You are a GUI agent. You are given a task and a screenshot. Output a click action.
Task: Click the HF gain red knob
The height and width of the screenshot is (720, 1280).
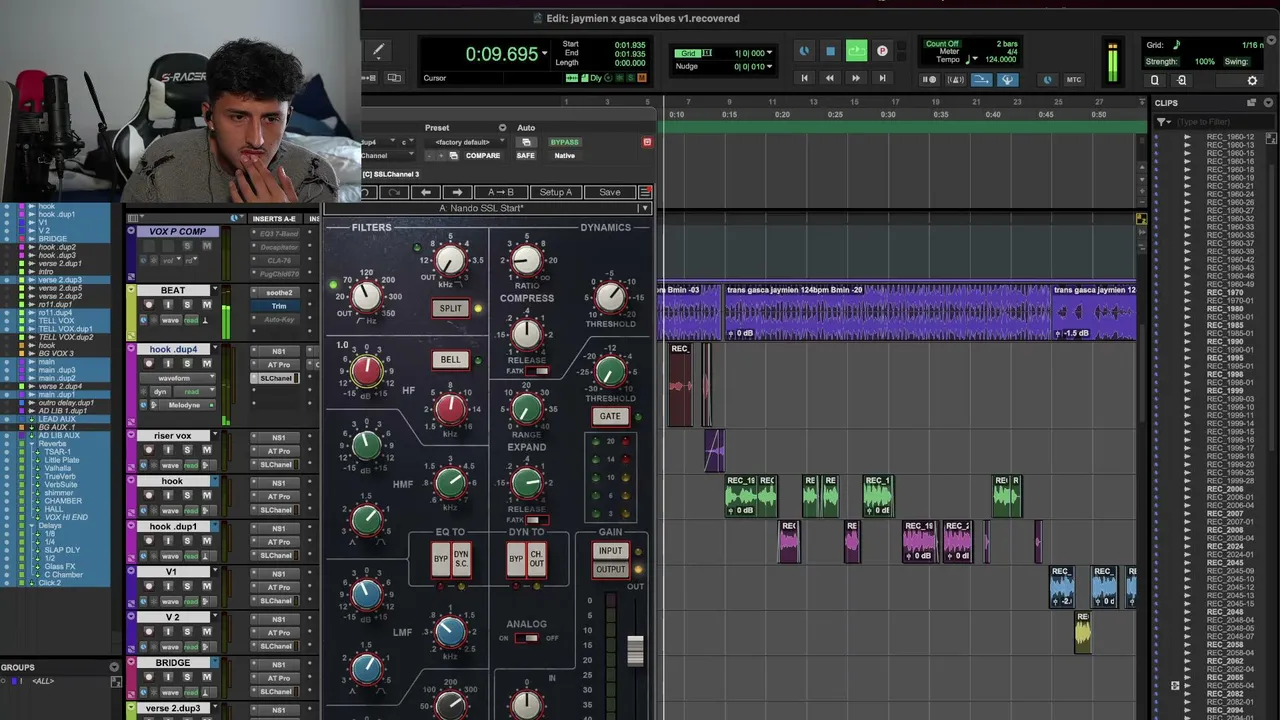click(366, 370)
